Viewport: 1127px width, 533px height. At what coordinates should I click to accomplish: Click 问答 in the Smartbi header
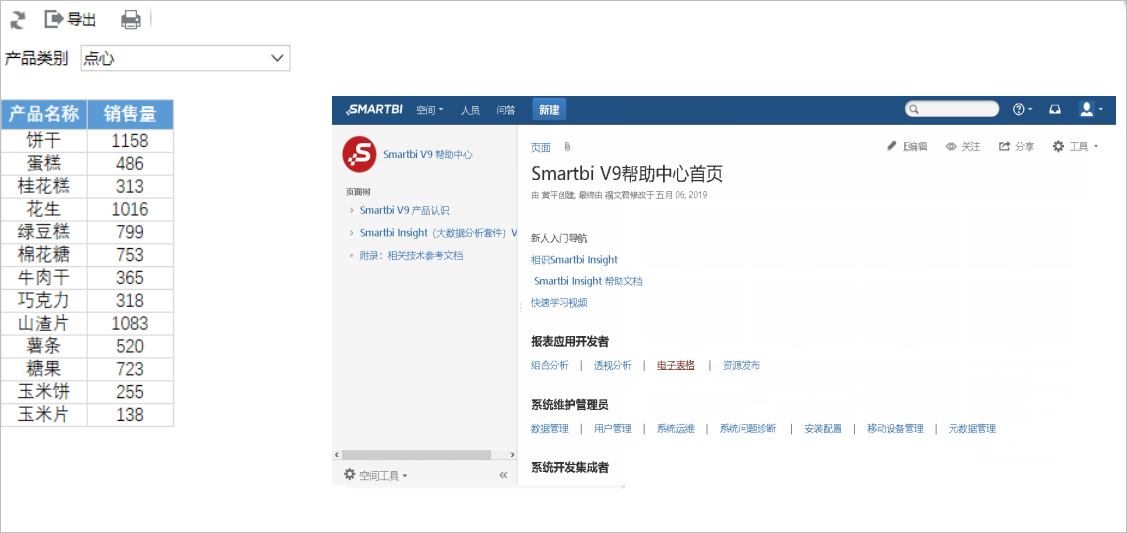[x=506, y=110]
